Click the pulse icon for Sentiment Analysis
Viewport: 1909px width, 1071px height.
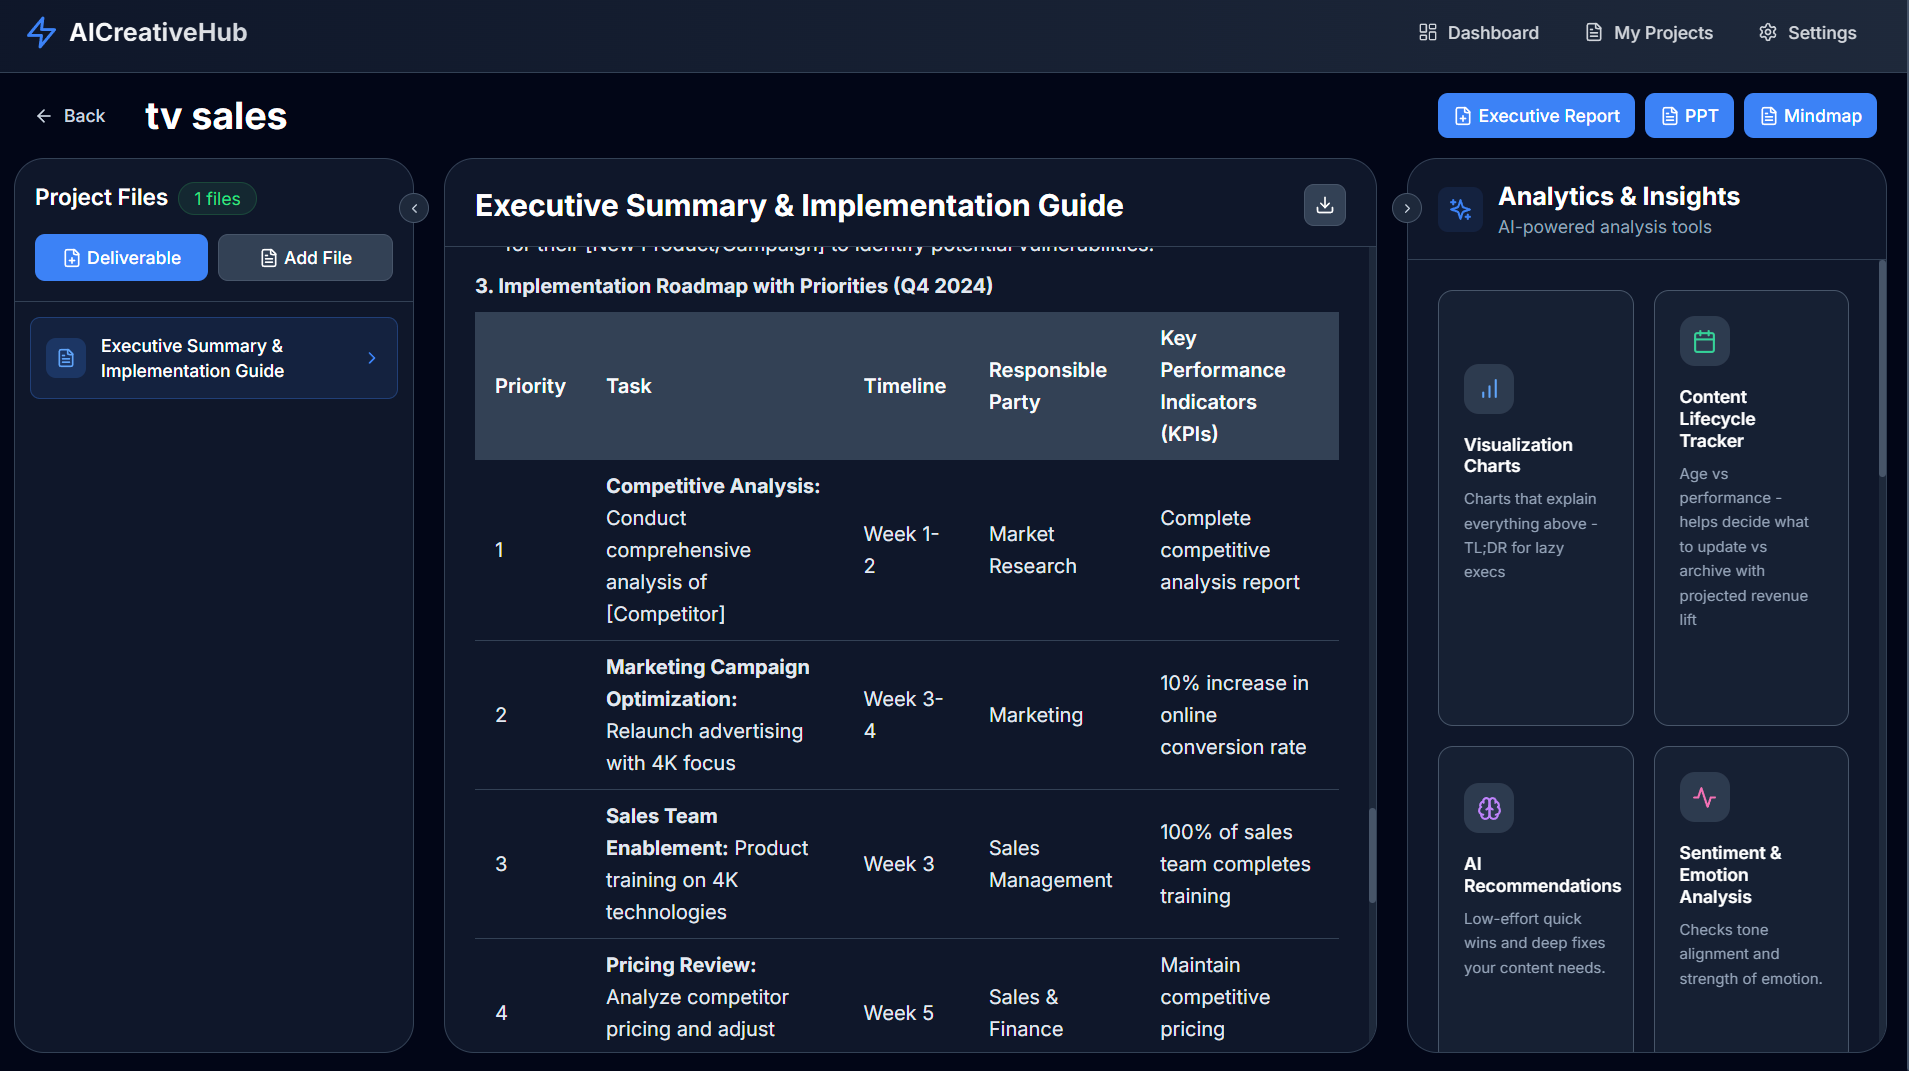(x=1704, y=797)
